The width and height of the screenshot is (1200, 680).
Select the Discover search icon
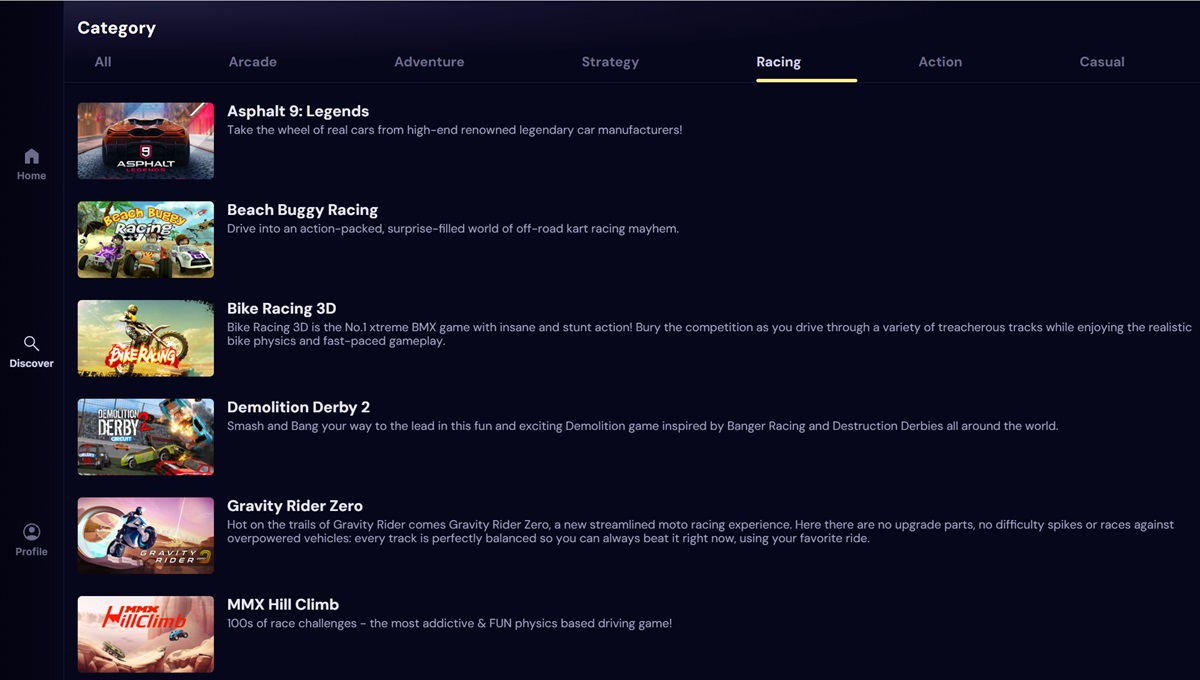[x=31, y=350]
